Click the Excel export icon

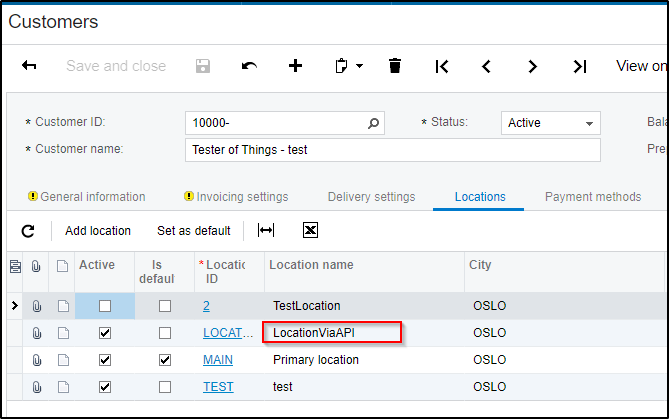click(310, 231)
